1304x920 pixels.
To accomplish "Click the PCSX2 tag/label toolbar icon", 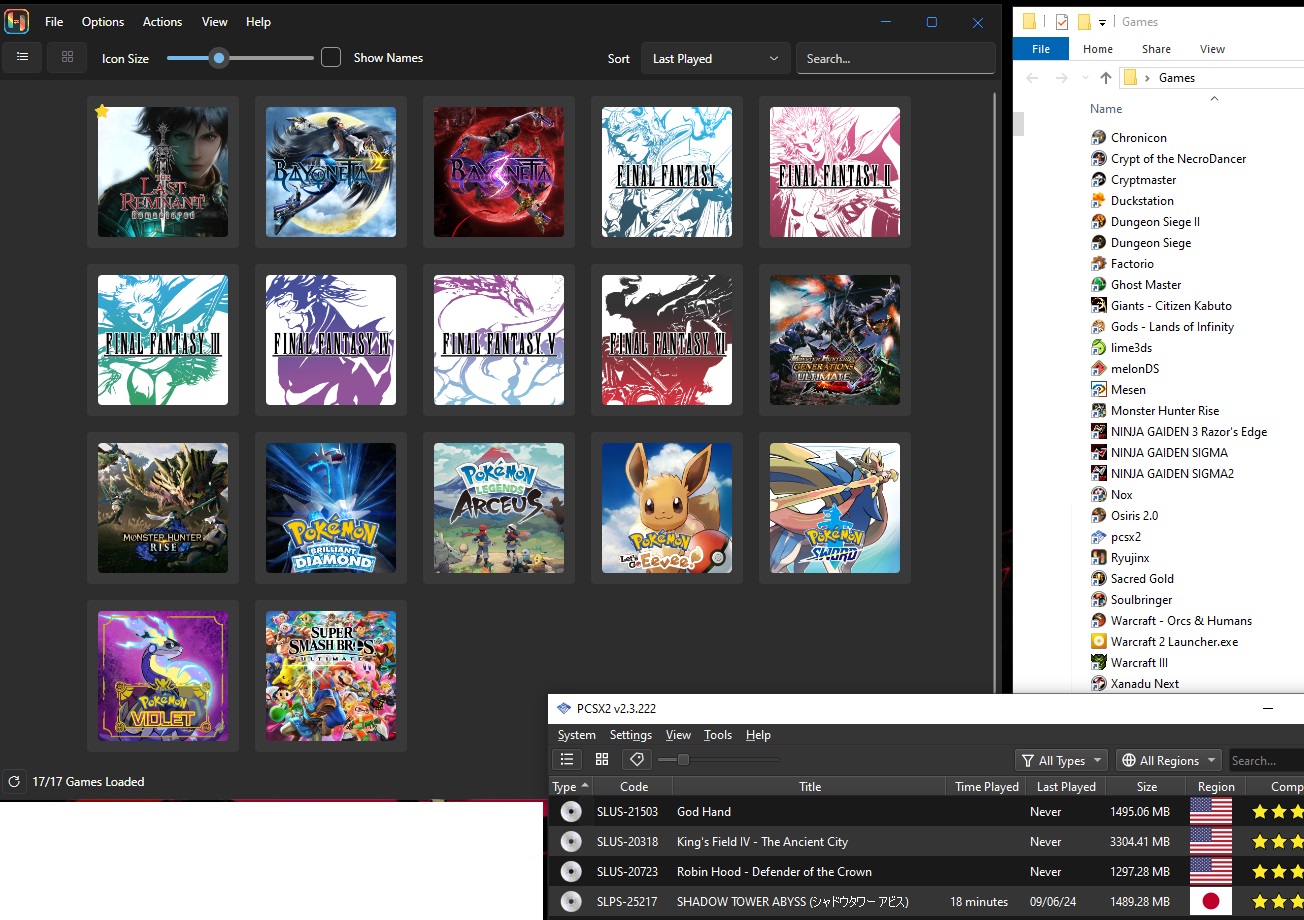I will click(637, 760).
